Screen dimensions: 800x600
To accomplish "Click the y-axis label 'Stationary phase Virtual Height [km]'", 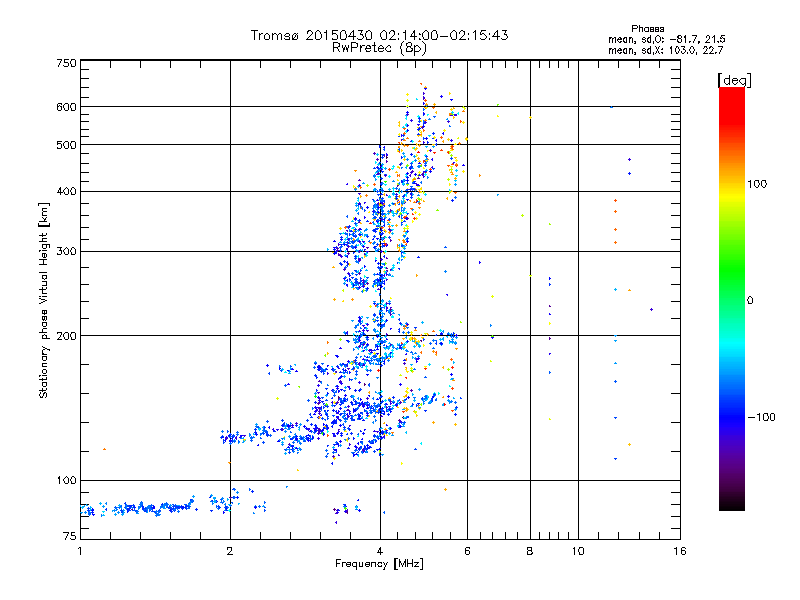I will click(x=44, y=300).
